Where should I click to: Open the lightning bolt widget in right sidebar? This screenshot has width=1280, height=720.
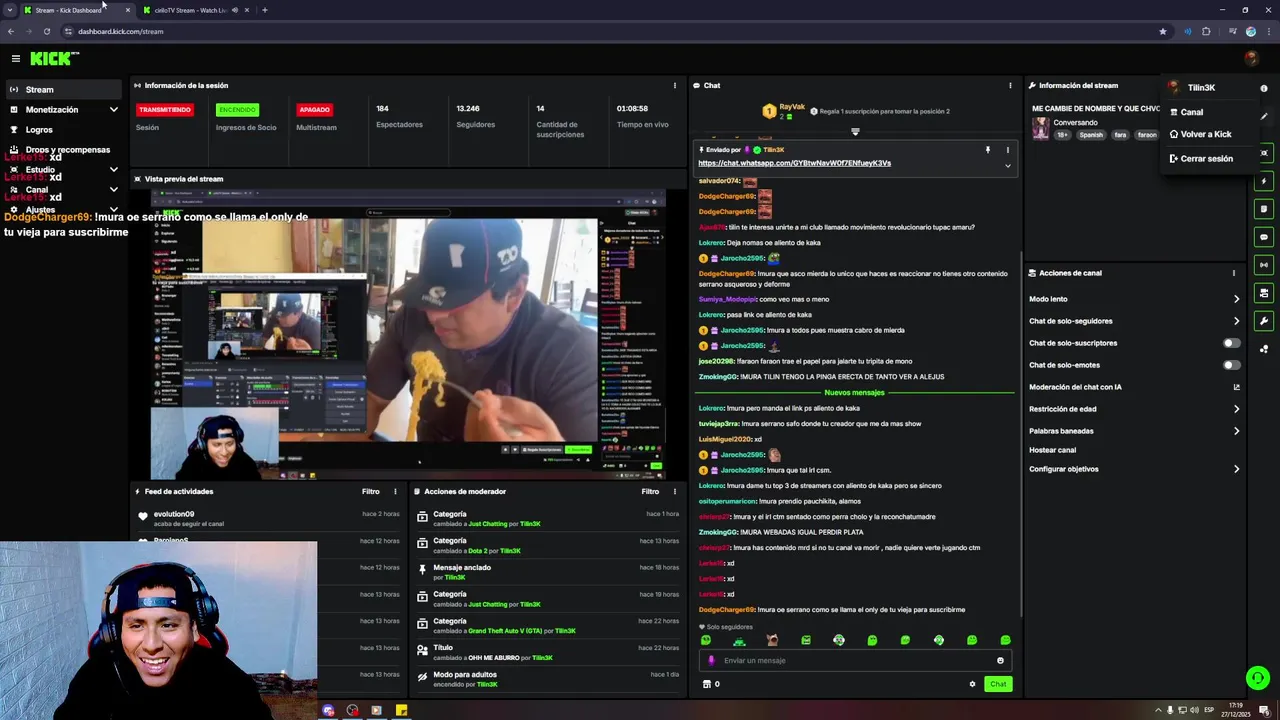click(x=1264, y=181)
